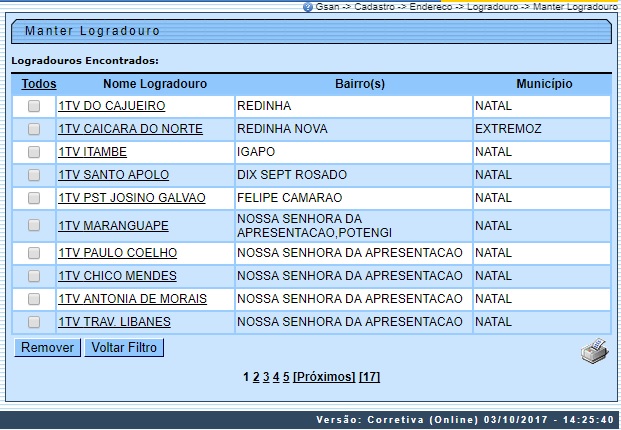Go to page 3 of results

coord(266,377)
